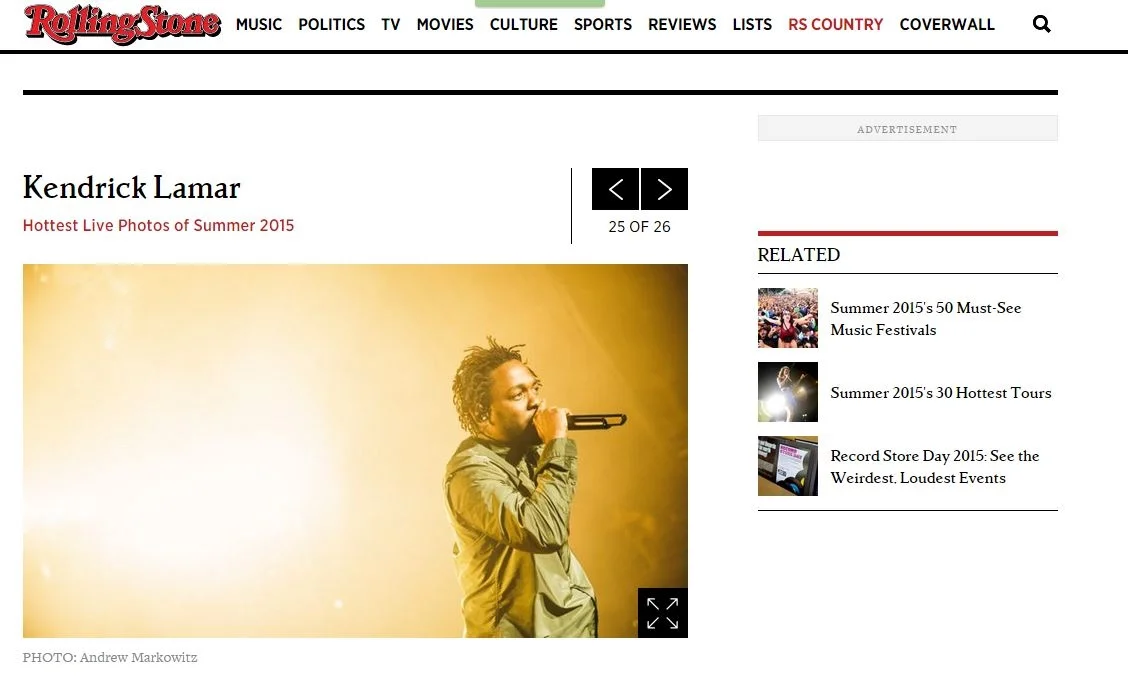This screenshot has height=683, width=1128.
Task: Read Summer 2015's 50 Must-See Music Festivals
Action: 925,319
